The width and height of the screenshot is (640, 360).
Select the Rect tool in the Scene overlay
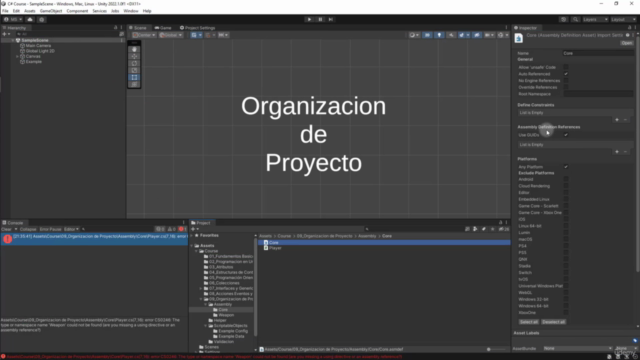[x=134, y=77]
